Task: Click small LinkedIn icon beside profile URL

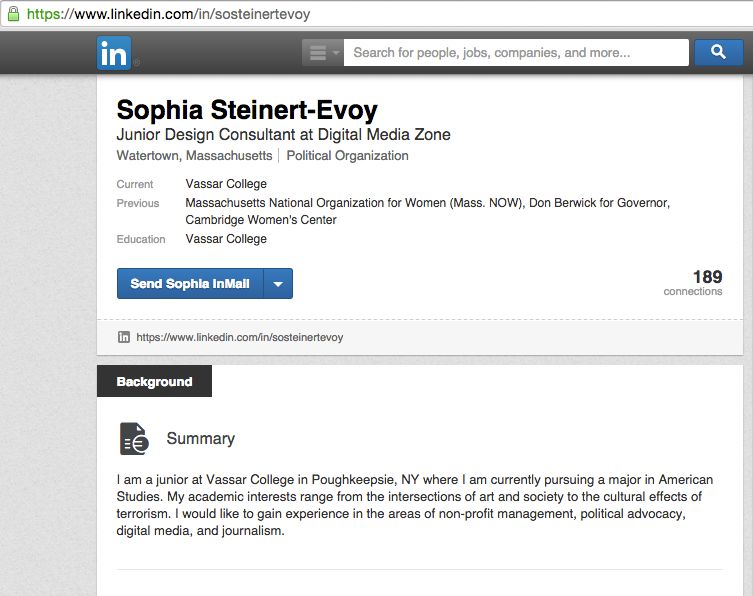Action: (x=124, y=337)
